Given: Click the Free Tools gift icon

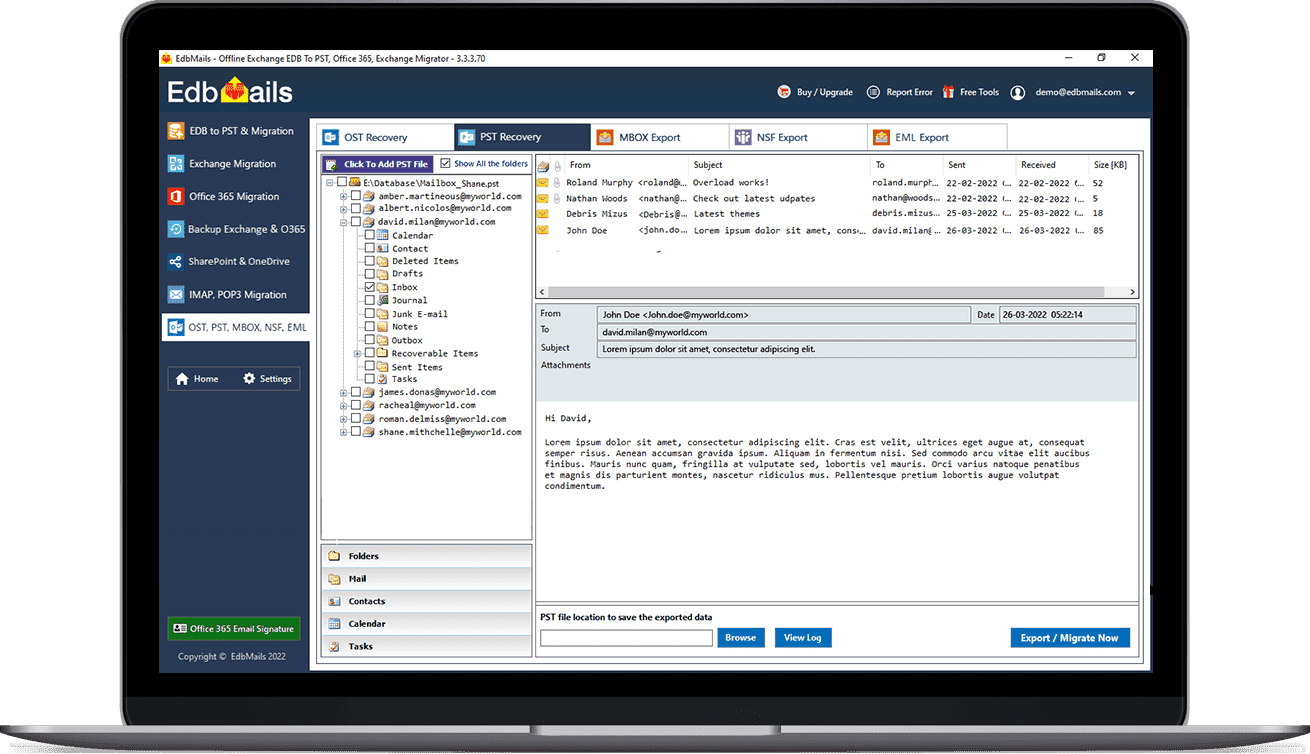Looking at the screenshot, I should click(948, 92).
